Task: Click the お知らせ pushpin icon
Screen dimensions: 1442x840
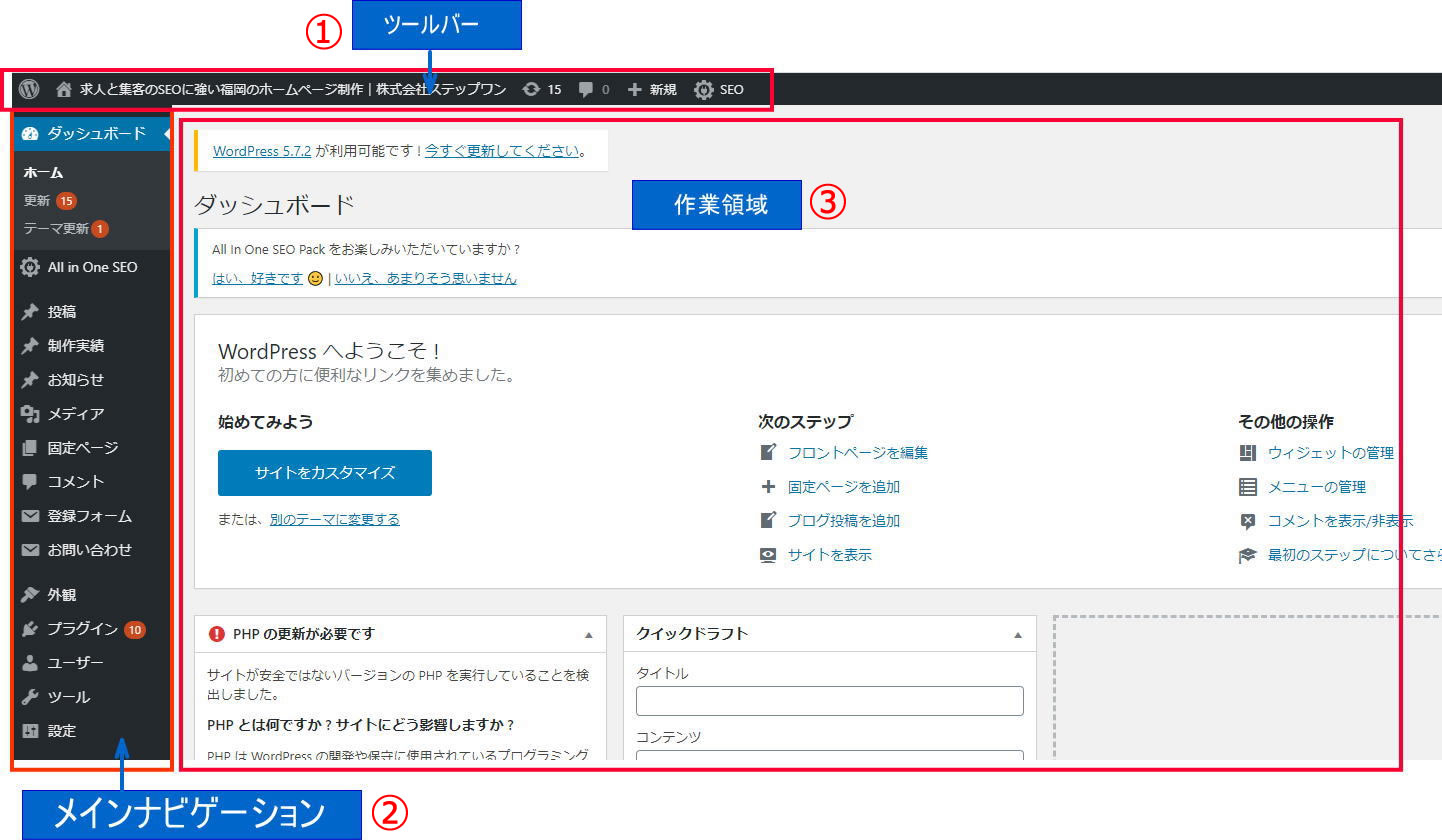Action: click(30, 380)
